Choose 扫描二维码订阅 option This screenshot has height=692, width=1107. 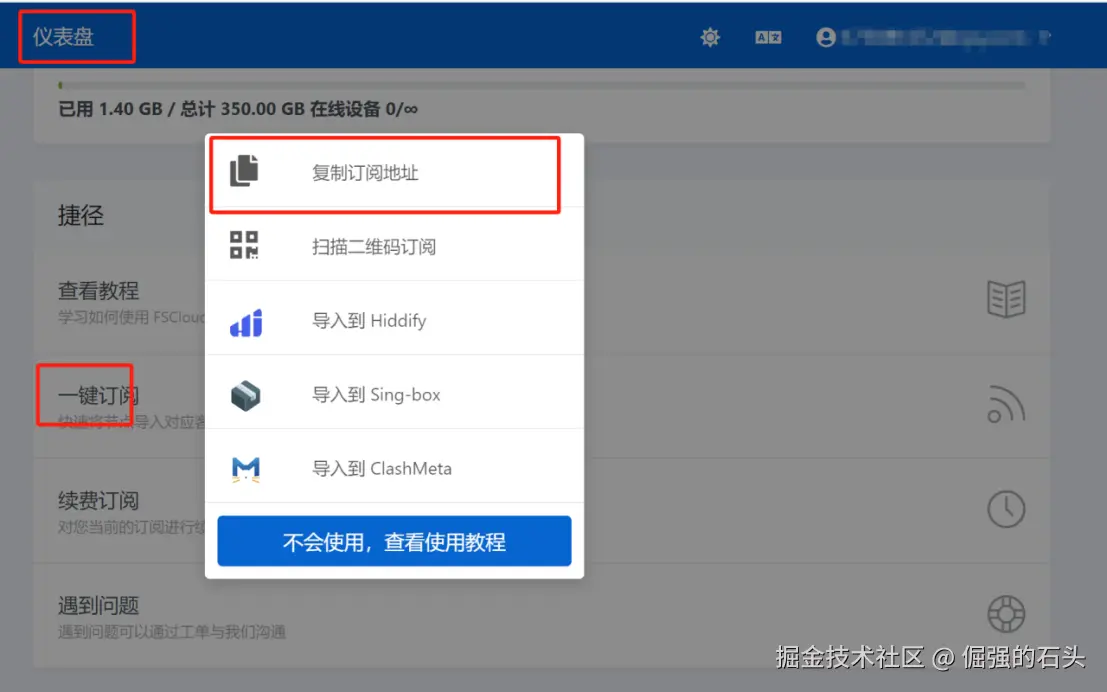(395, 246)
